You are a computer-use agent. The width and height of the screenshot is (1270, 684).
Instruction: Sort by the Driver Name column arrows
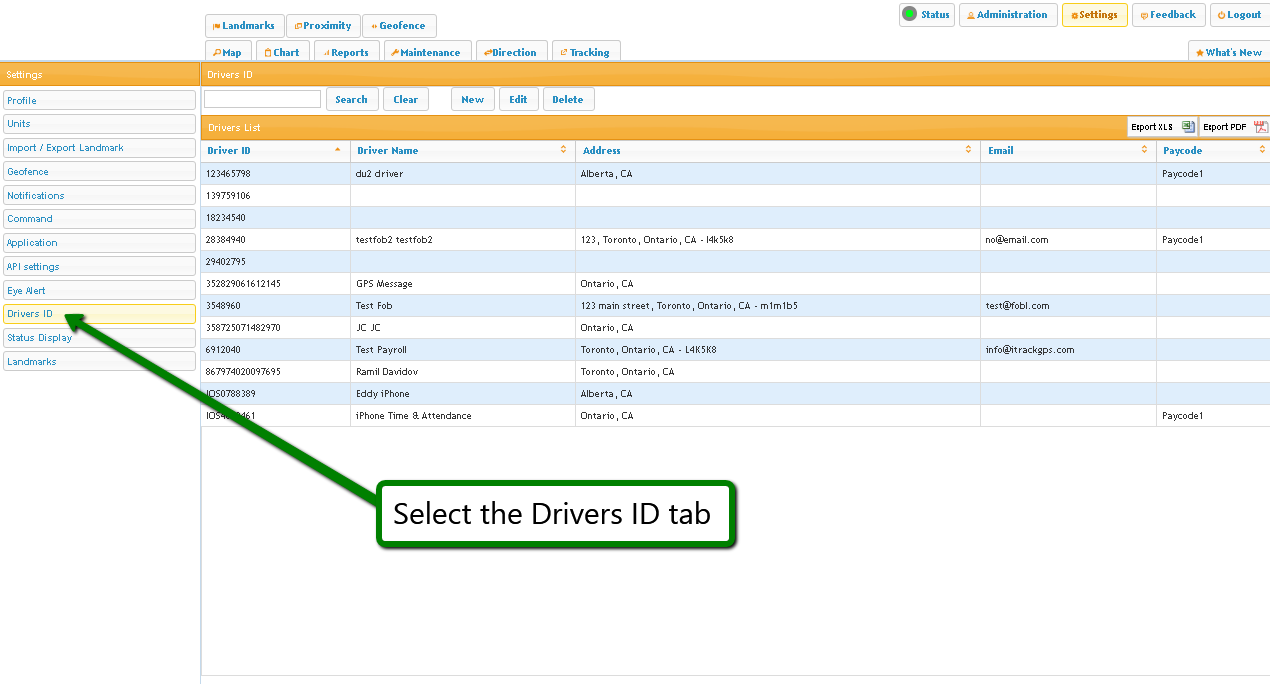tap(564, 150)
